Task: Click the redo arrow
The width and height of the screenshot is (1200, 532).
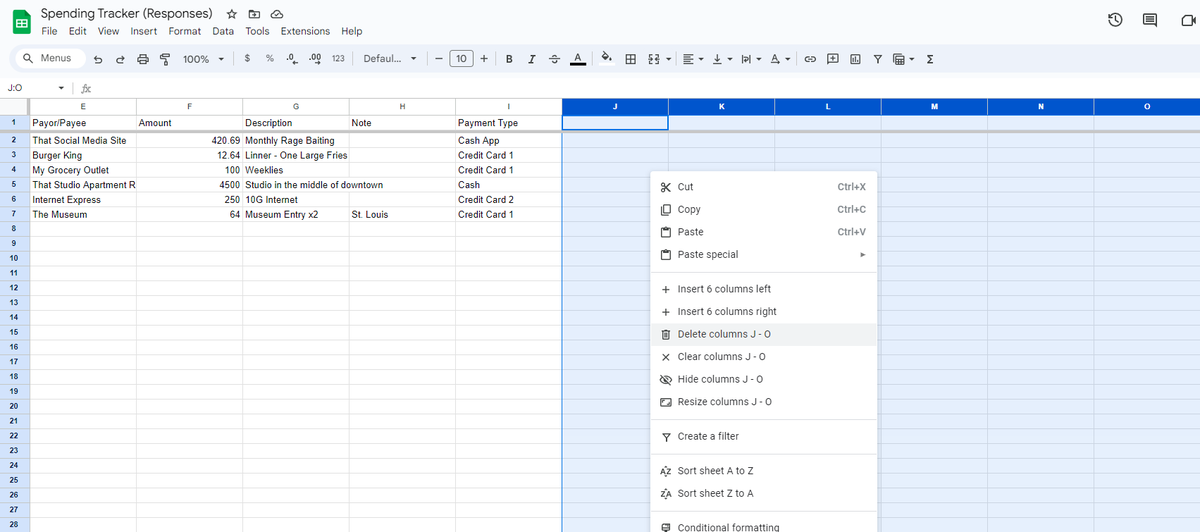Action: tap(120, 59)
